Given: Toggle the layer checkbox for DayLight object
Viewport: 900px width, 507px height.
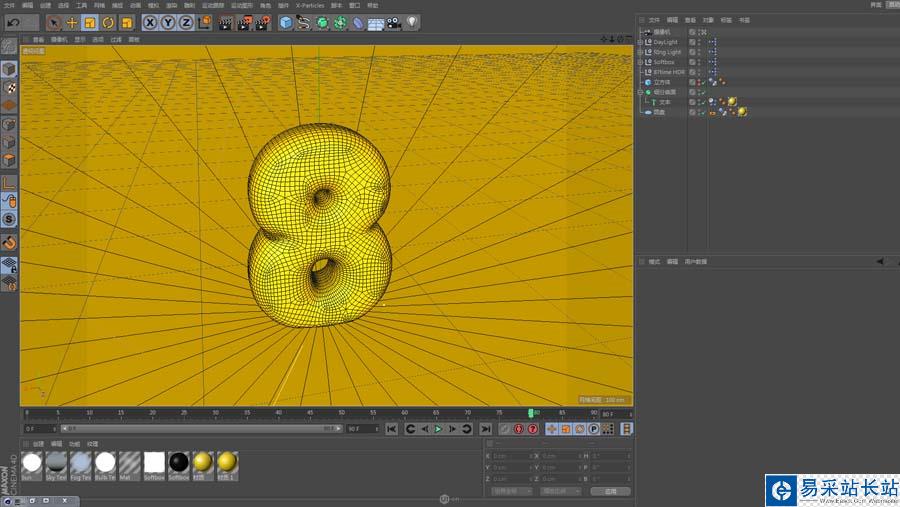Looking at the screenshot, I should pyautogui.click(x=693, y=42).
